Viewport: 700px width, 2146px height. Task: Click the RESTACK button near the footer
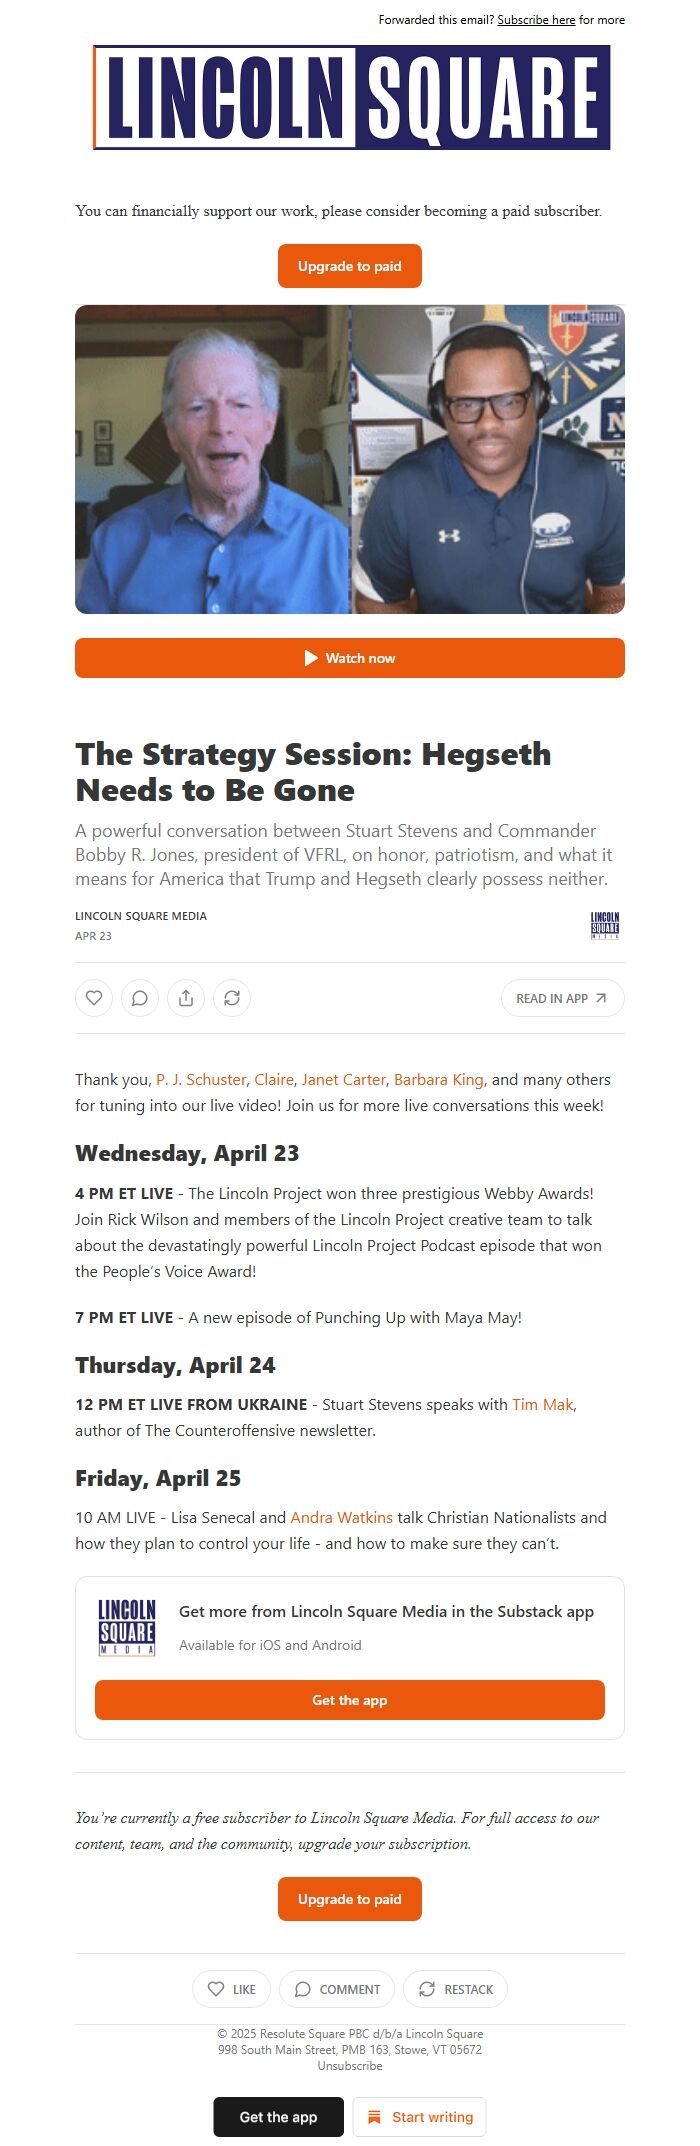tap(455, 1989)
